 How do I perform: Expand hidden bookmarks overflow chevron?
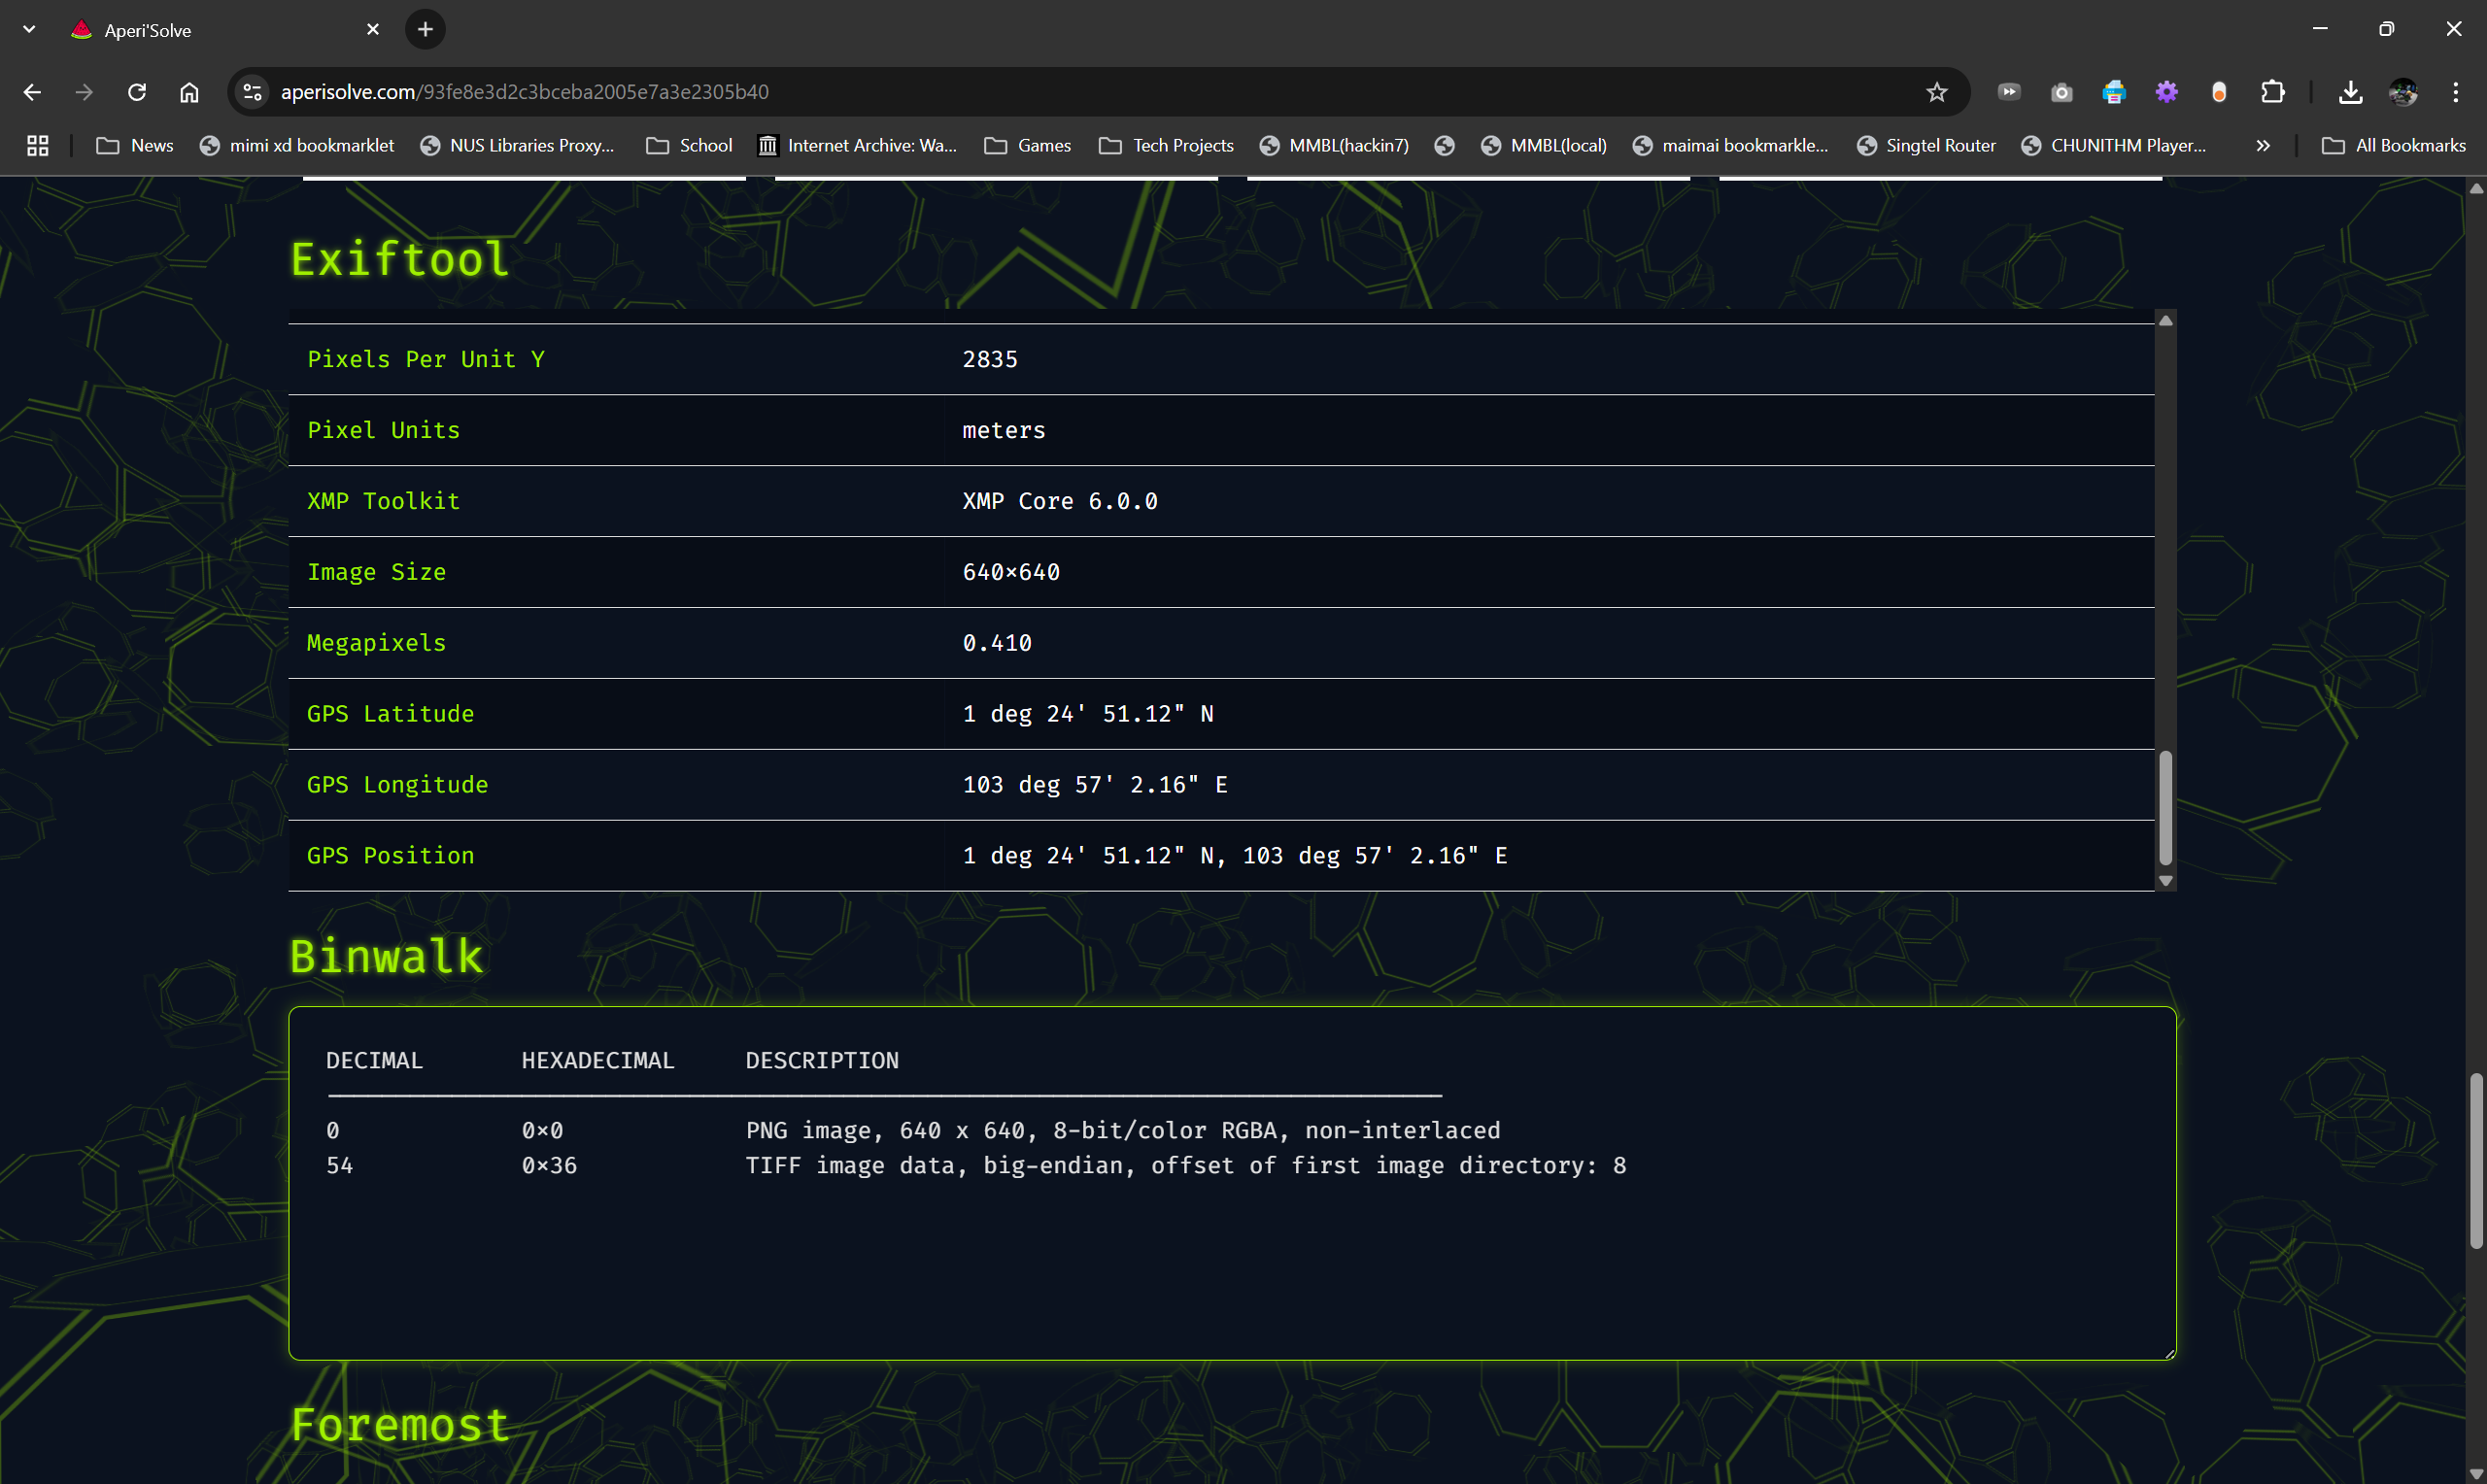point(2263,146)
